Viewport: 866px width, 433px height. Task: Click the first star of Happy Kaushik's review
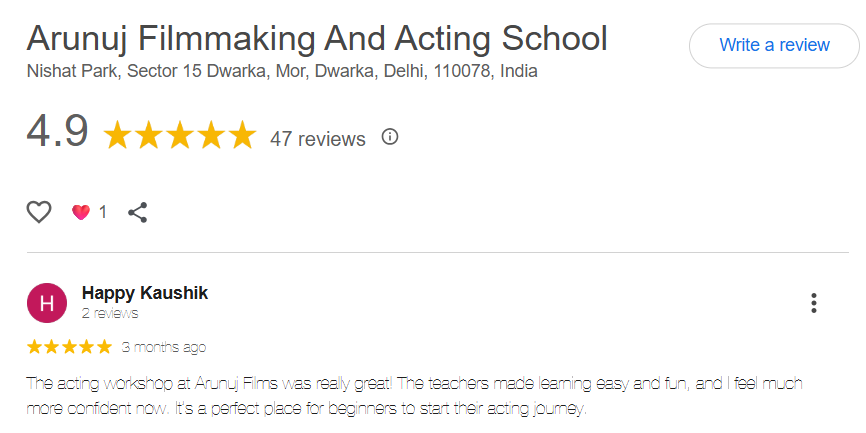(35, 347)
